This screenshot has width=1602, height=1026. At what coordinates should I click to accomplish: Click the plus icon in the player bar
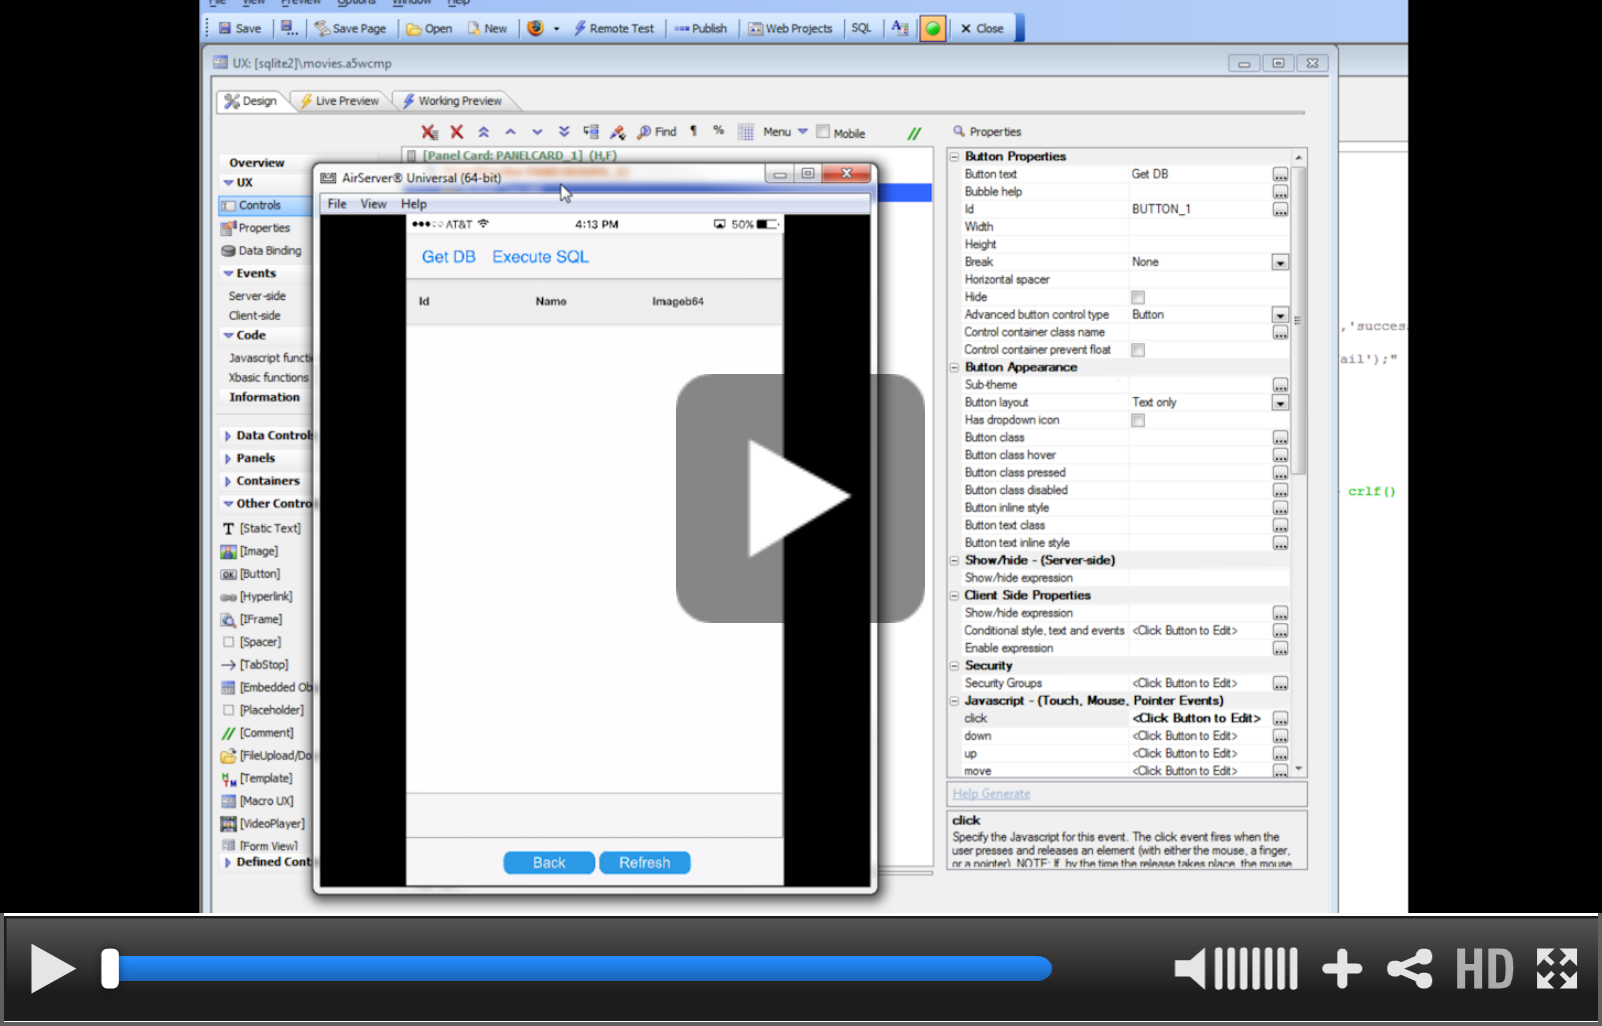pyautogui.click(x=1342, y=969)
